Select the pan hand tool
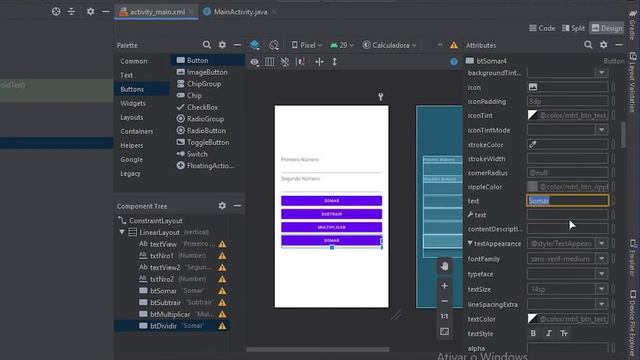This screenshot has width=640, height=360. point(444,266)
